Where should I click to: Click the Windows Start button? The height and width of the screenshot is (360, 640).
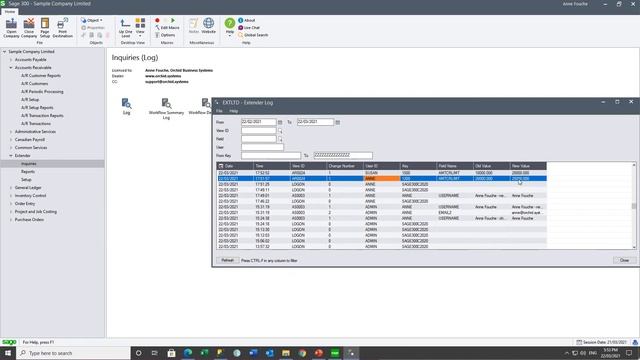click(x=8, y=353)
